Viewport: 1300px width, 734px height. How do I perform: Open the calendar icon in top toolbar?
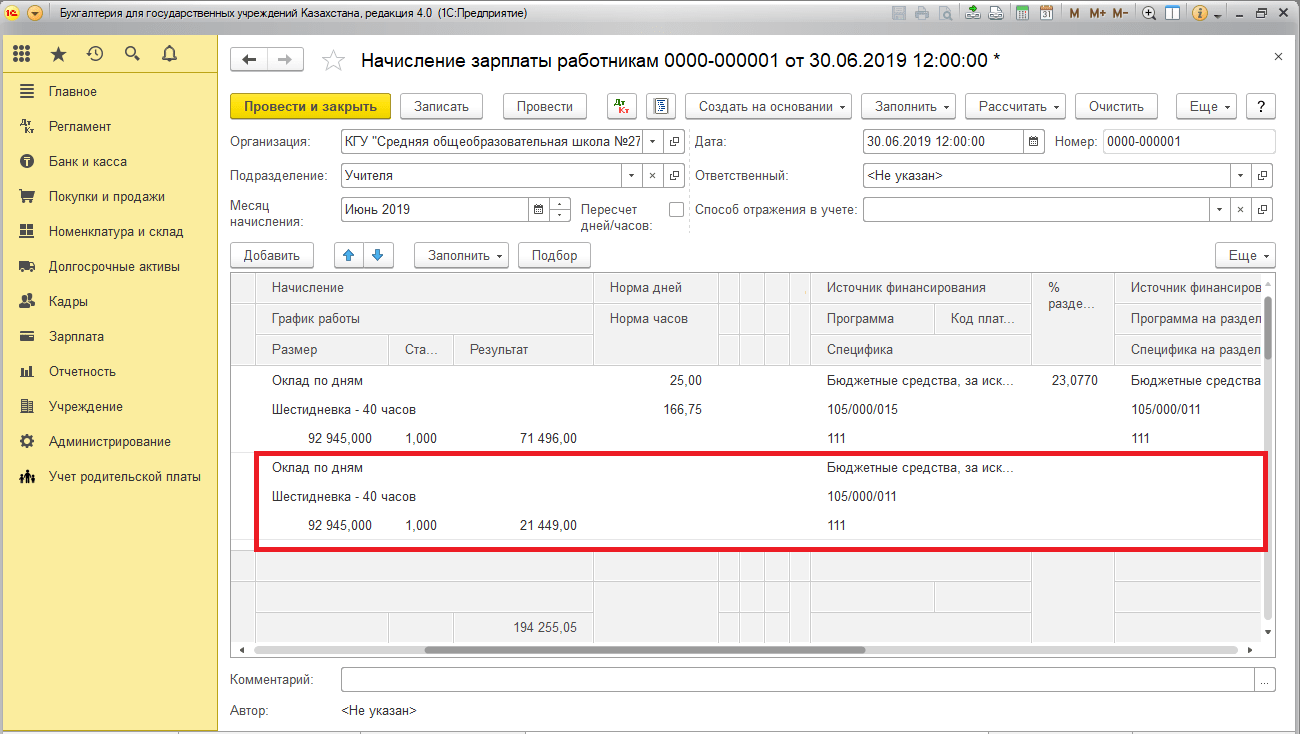[1045, 13]
